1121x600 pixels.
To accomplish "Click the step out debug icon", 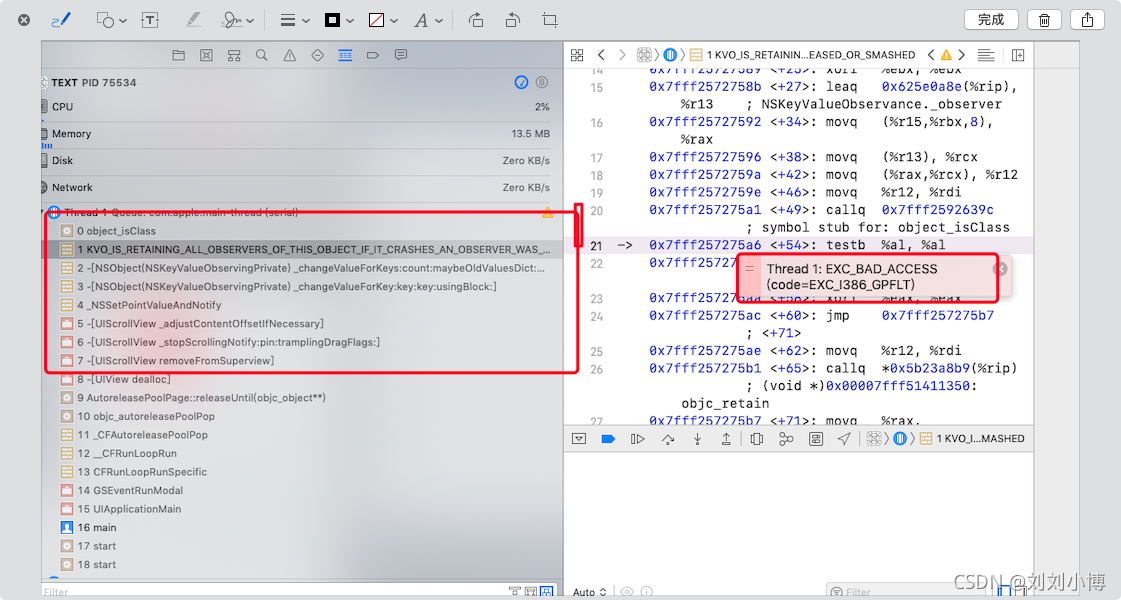I will point(726,439).
